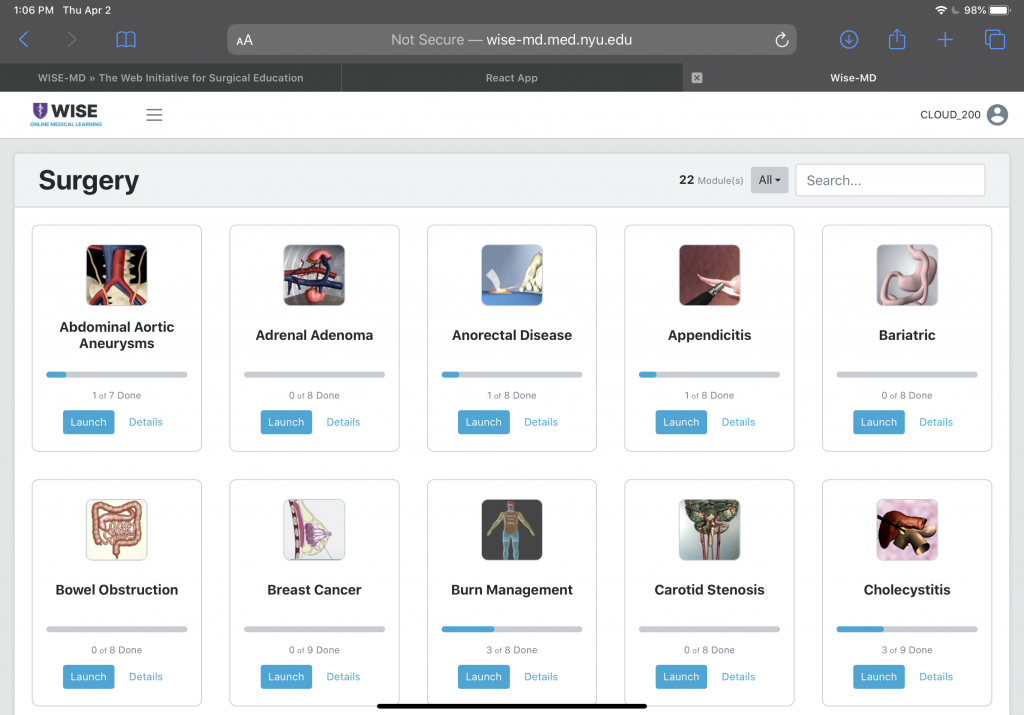Expand the All modules filter dropdown
Image resolution: width=1024 pixels, height=715 pixels.
pos(769,180)
